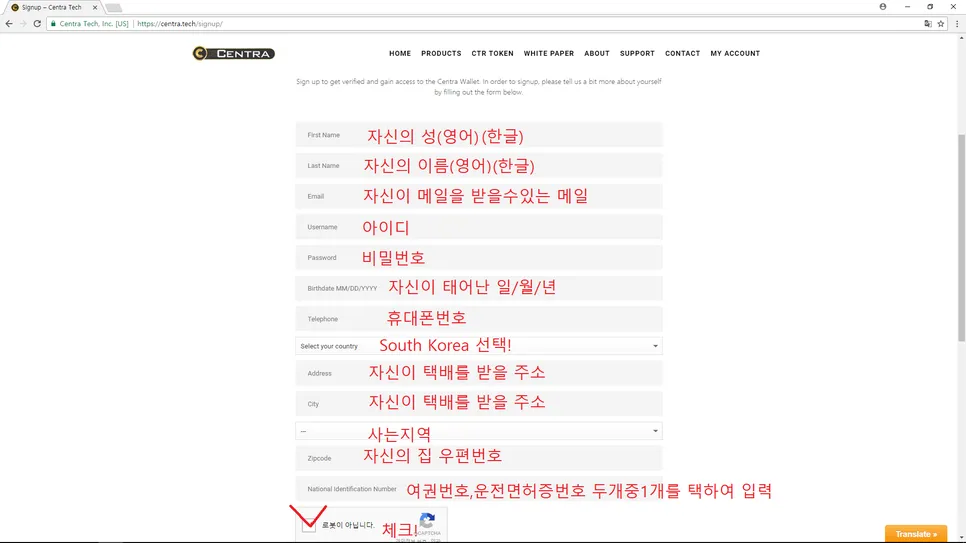Check the I'm not a robot checkbox
The image size is (966, 543).
click(309, 526)
